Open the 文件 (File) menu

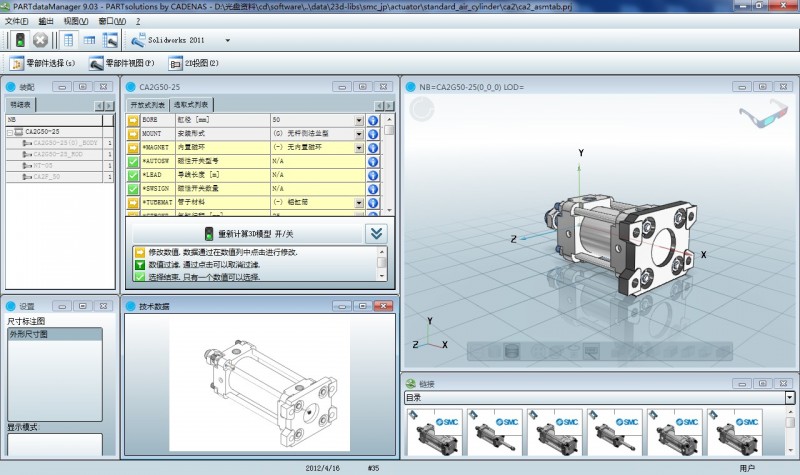(x=16, y=20)
